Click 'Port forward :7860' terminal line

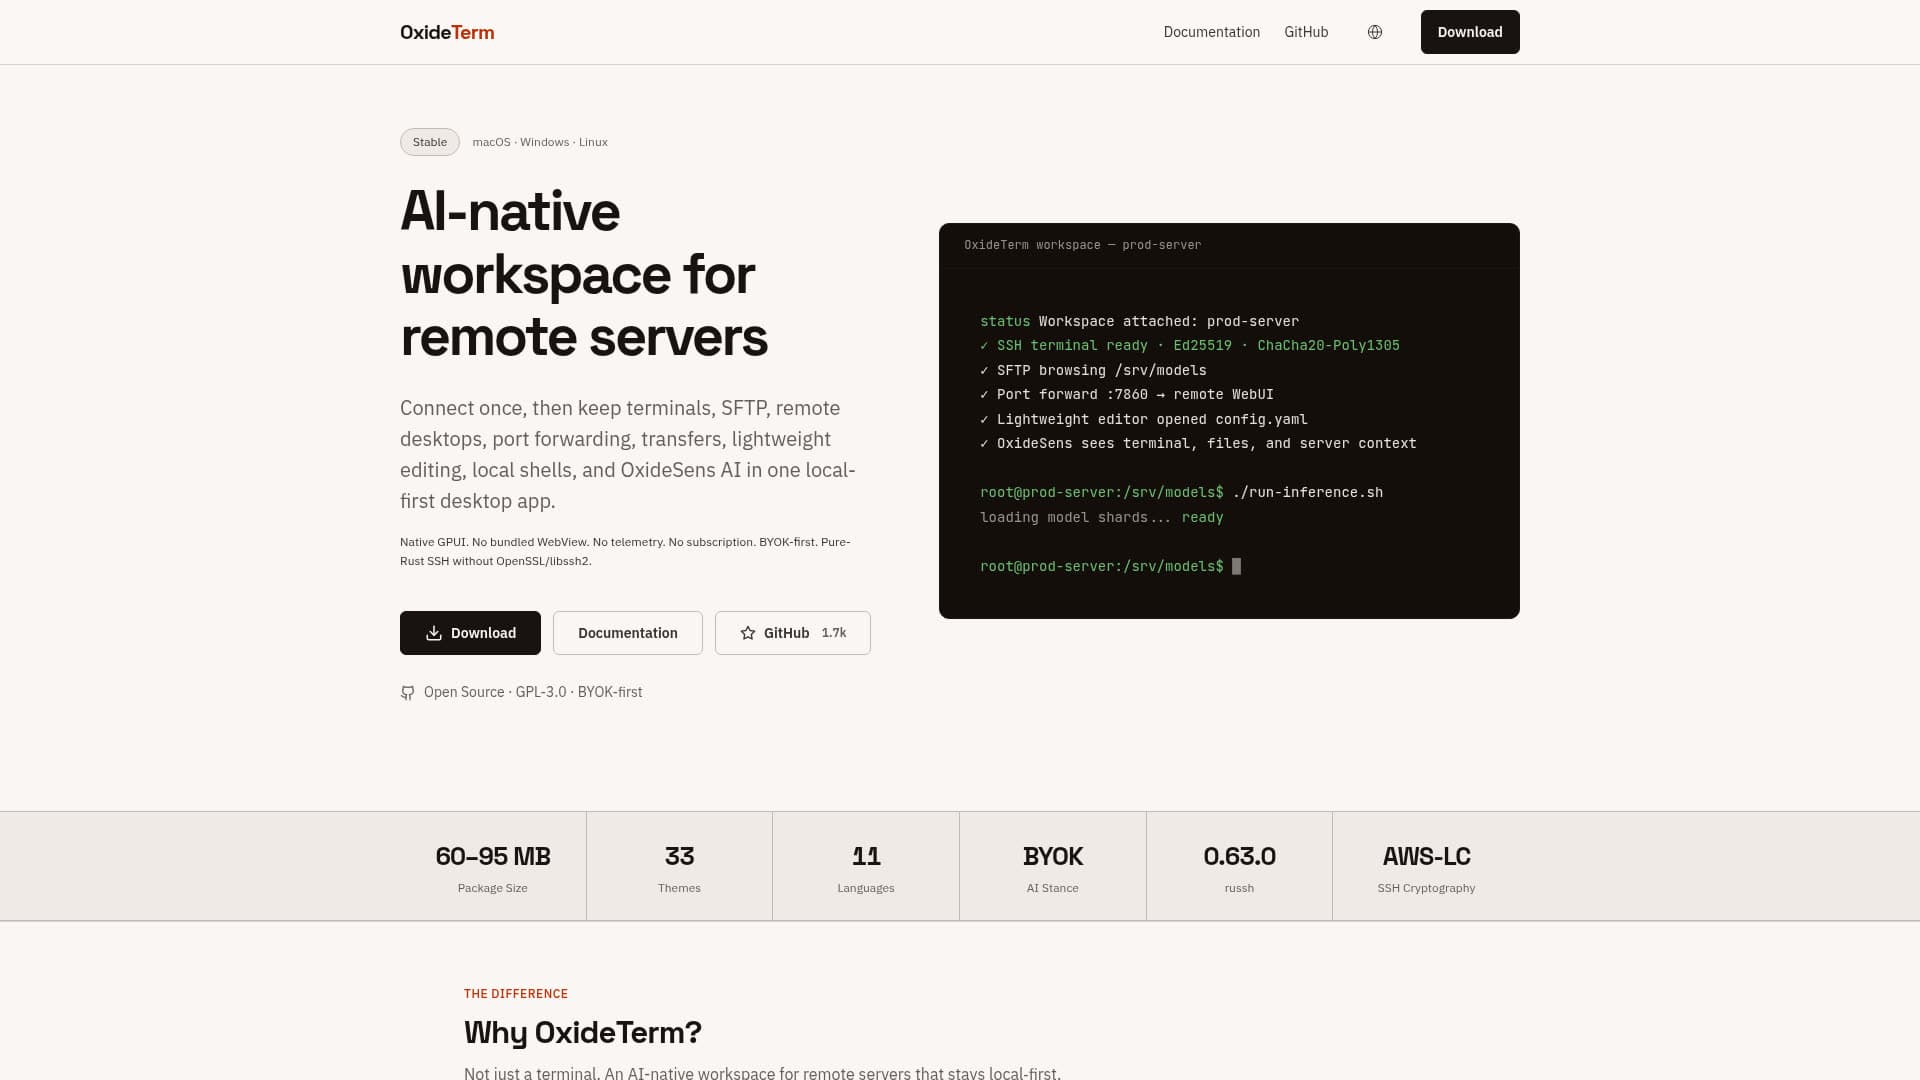[1127, 394]
